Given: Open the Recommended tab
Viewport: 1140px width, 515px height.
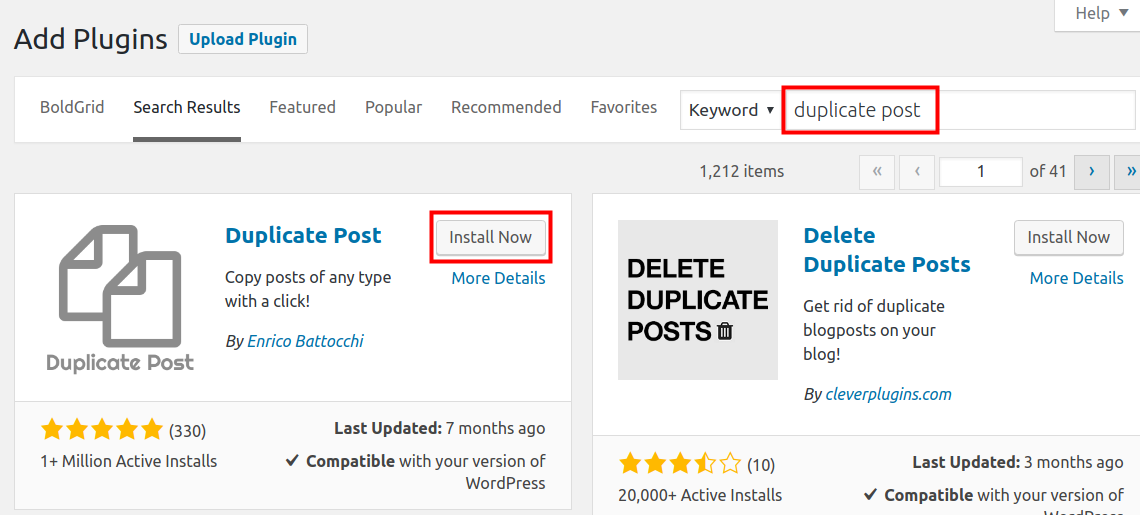Looking at the screenshot, I should coord(506,107).
